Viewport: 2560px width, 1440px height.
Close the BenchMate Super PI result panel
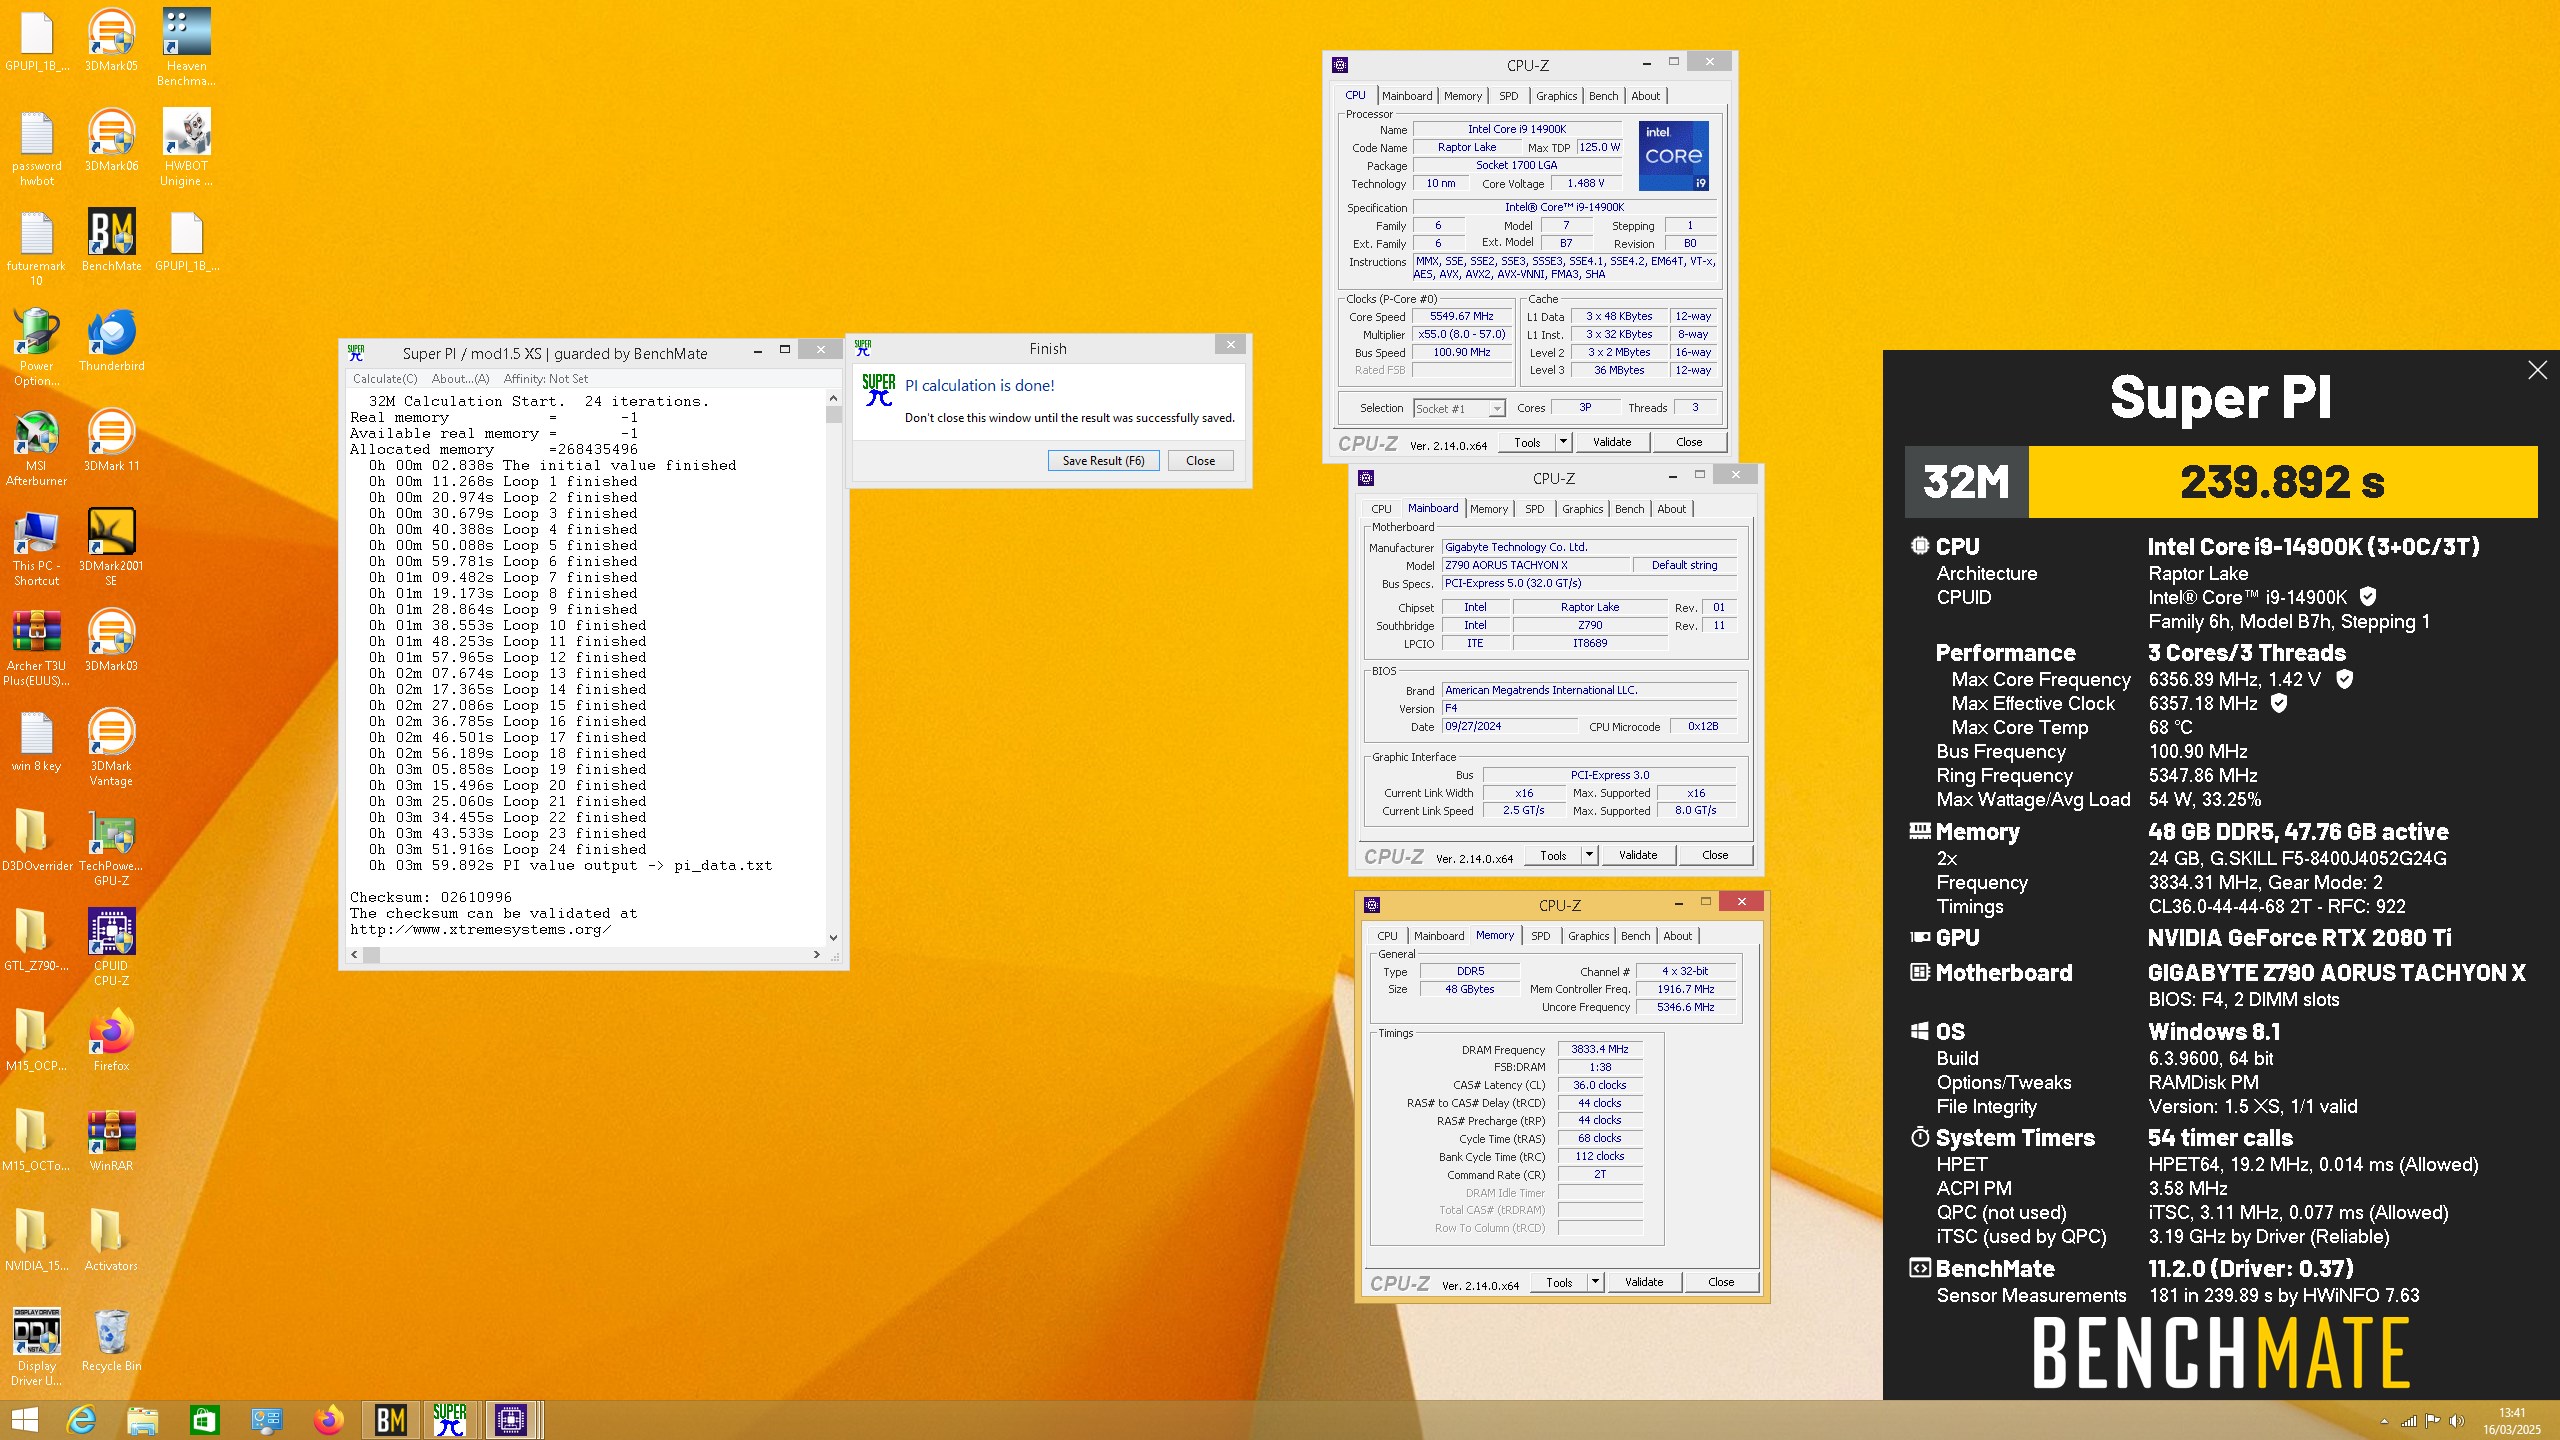pyautogui.click(x=2537, y=370)
